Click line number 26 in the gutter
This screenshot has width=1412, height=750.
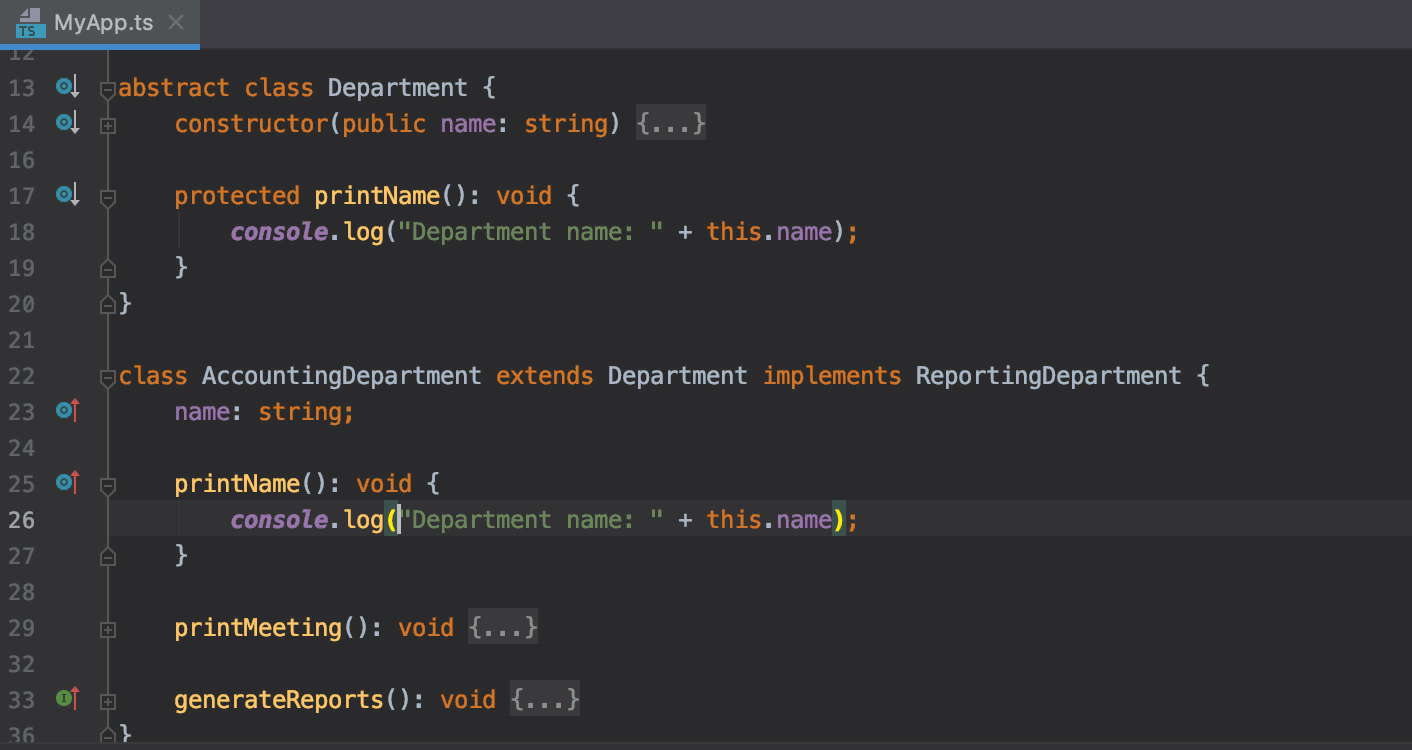pos(21,519)
